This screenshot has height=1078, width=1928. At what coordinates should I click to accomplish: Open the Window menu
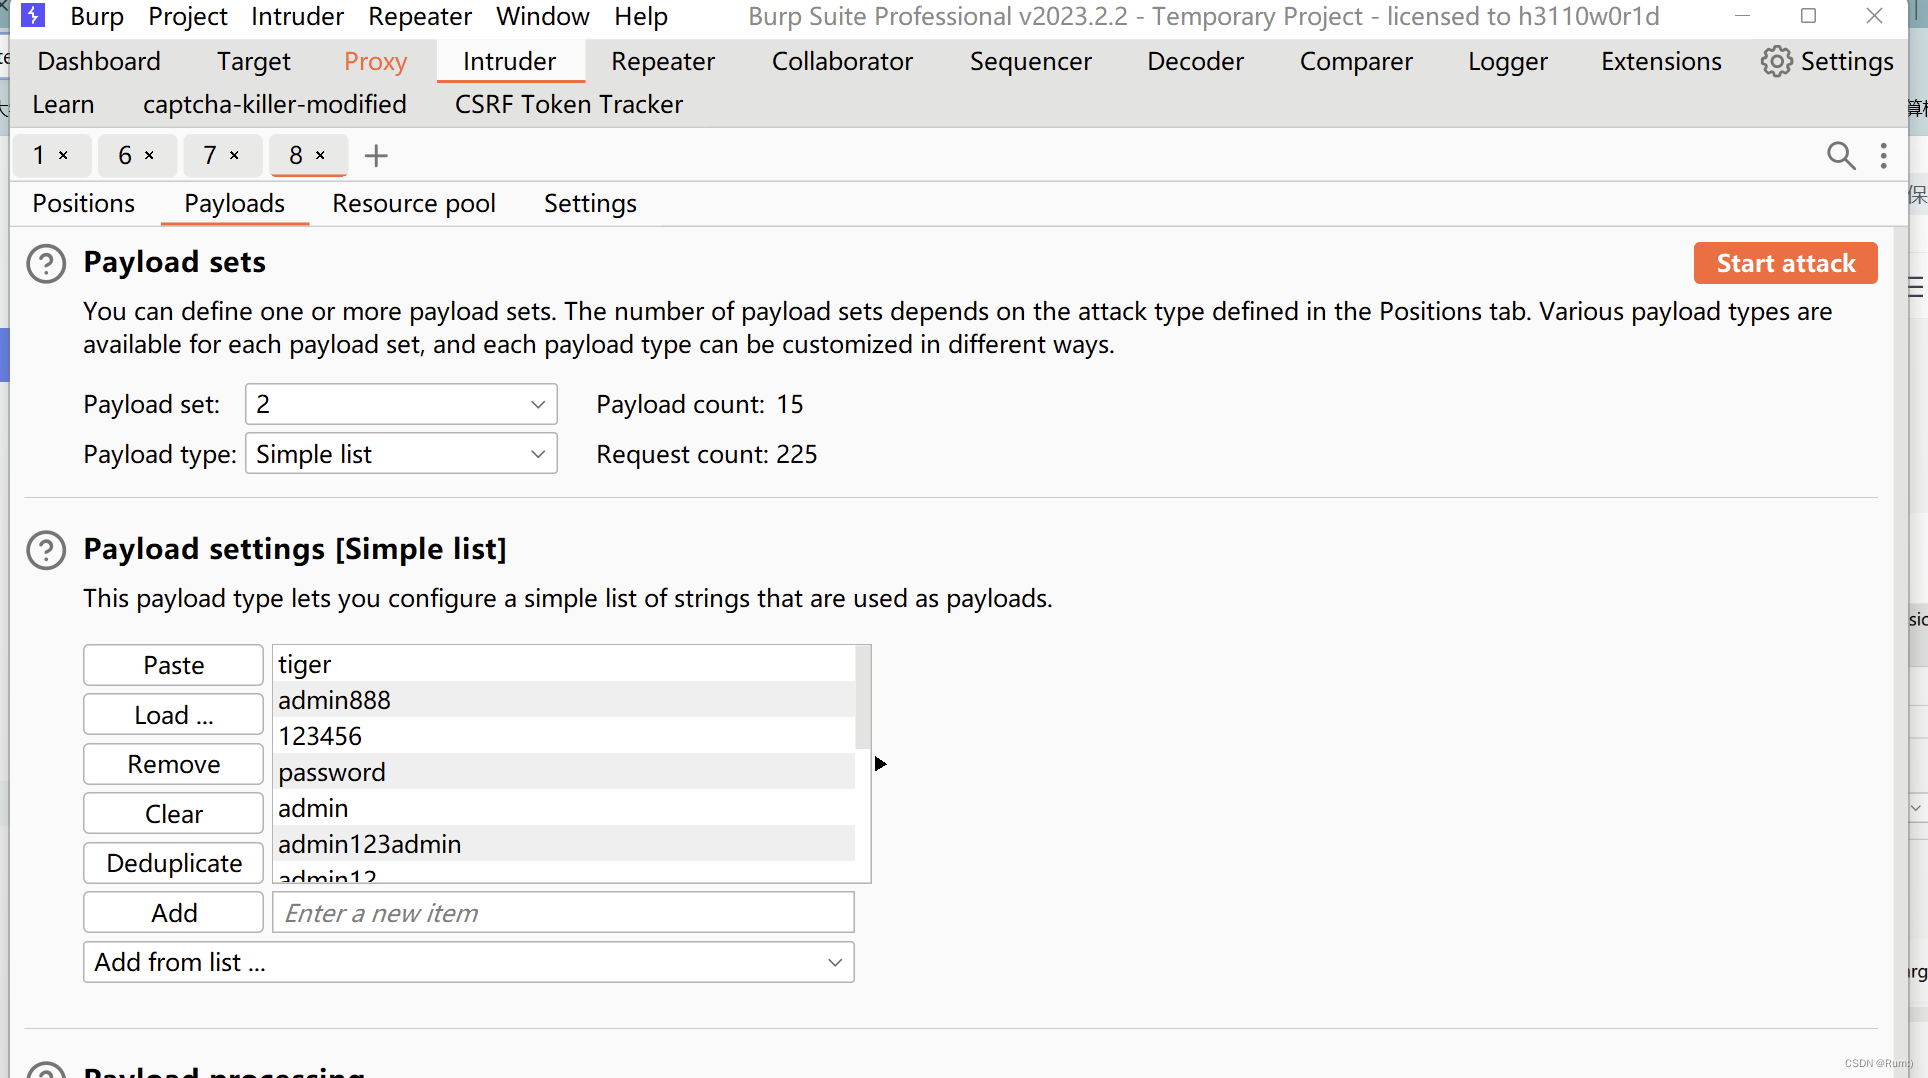point(543,16)
